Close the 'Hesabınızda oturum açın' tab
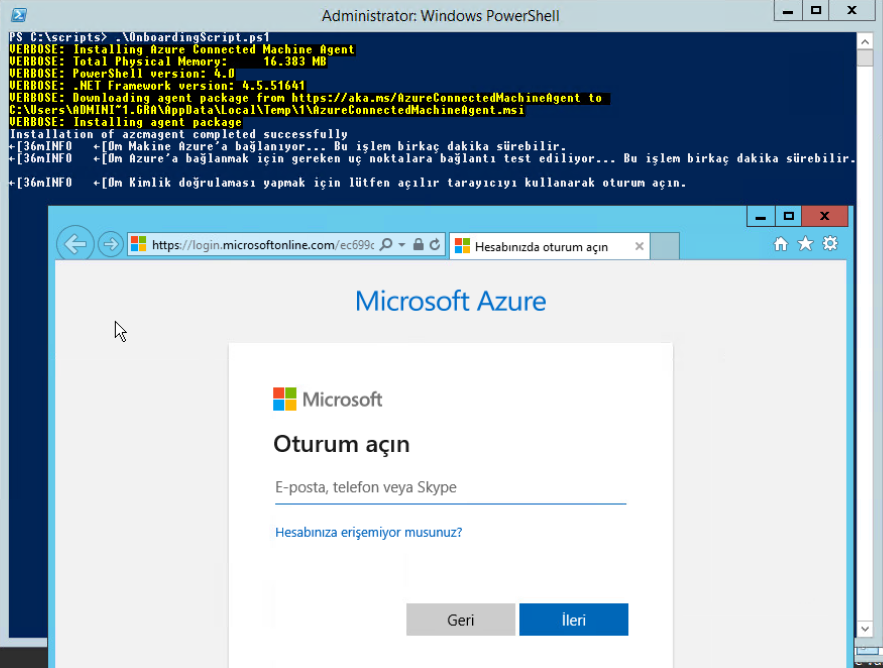 (639, 246)
